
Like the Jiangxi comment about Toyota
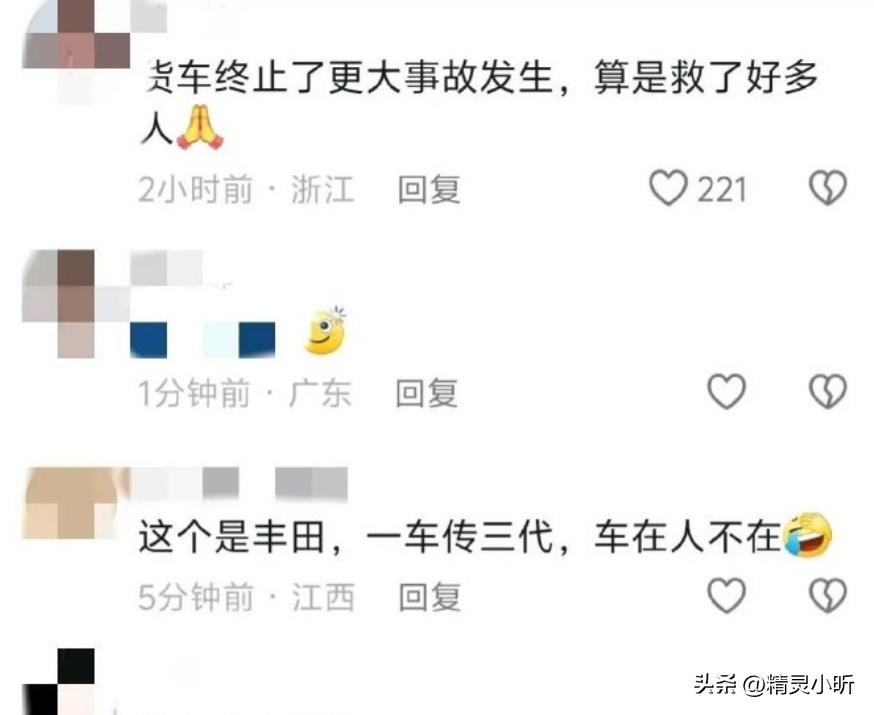click(x=726, y=595)
